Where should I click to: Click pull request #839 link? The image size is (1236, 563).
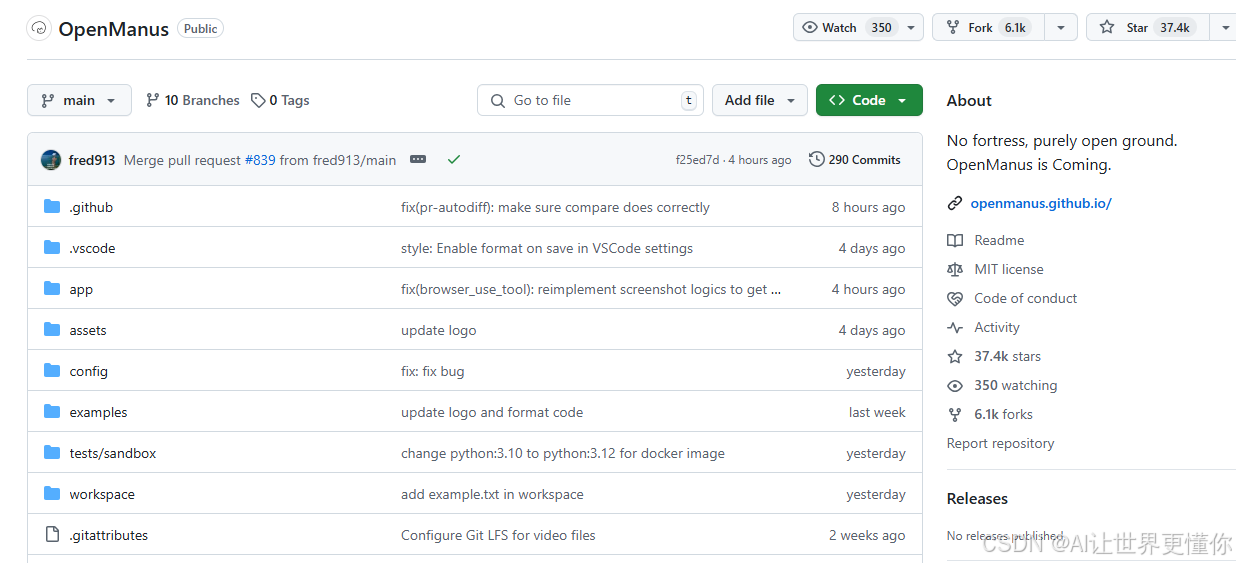coord(260,160)
